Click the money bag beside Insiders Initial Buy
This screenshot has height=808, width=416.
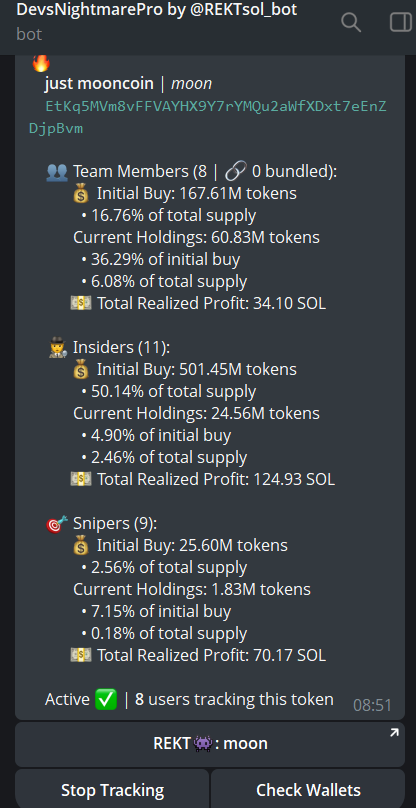point(81,370)
